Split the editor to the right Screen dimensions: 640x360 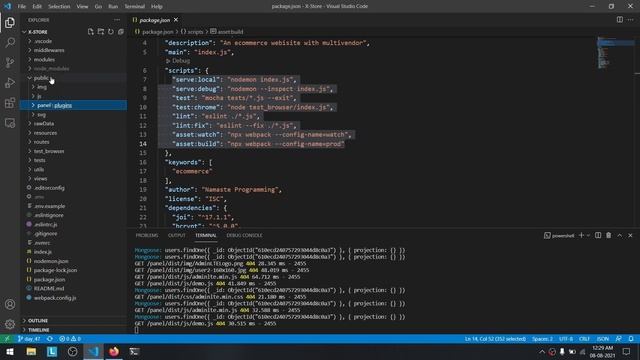tap(620, 20)
